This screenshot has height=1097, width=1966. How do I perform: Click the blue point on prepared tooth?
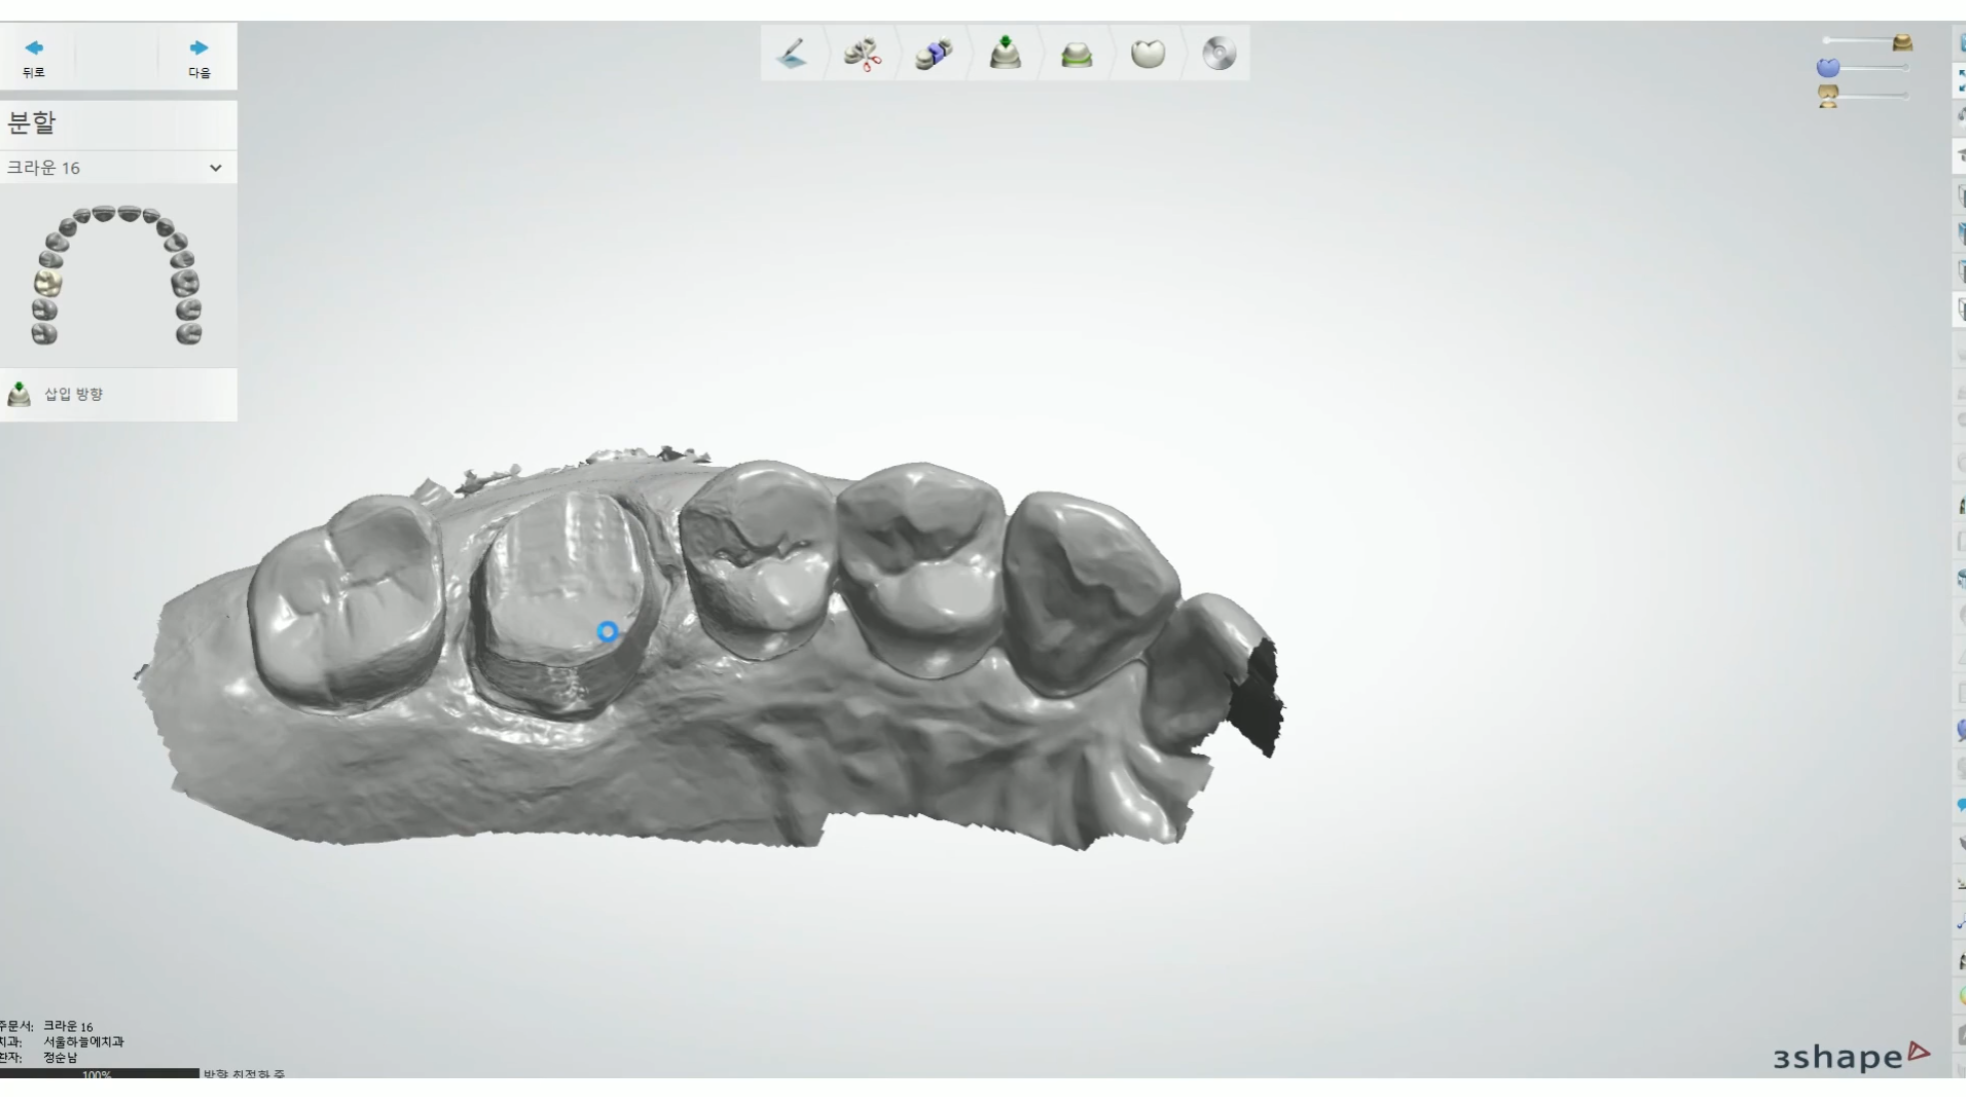[x=607, y=631]
